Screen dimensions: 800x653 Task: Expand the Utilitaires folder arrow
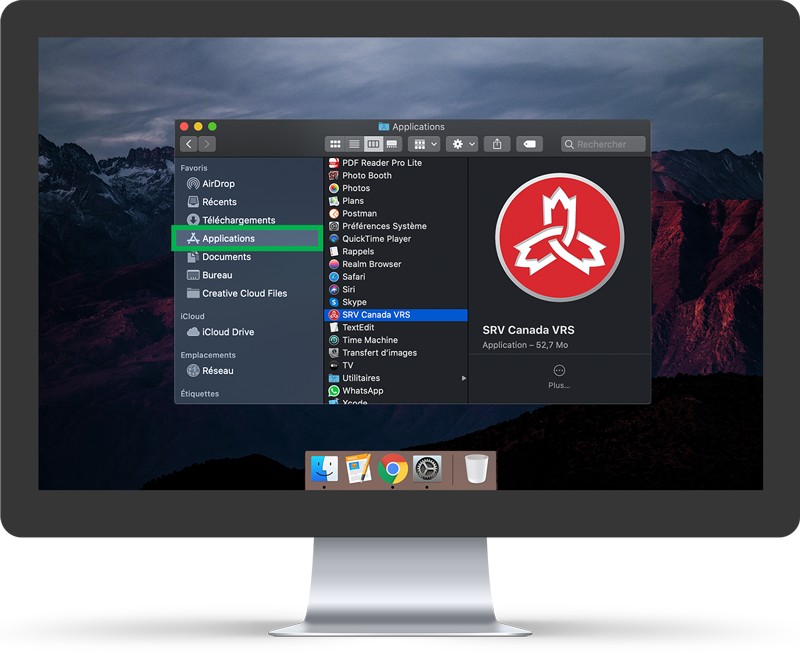click(464, 378)
